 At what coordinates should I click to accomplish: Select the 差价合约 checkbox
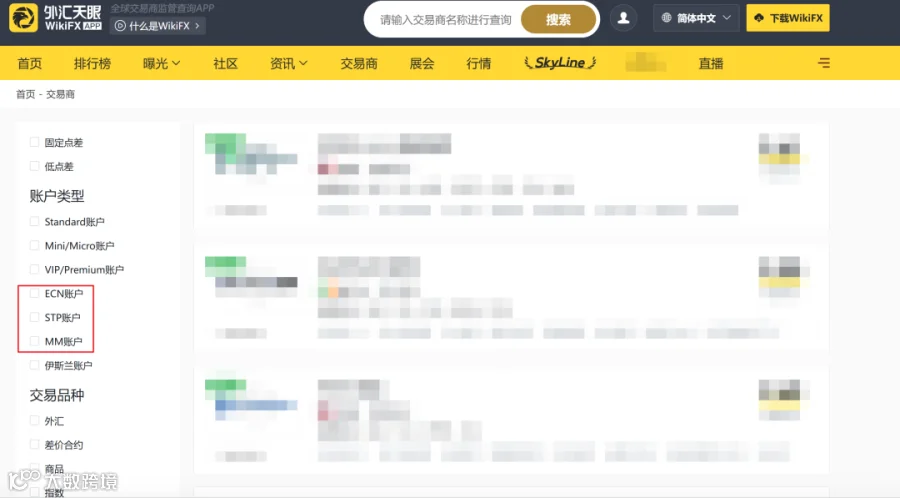(x=34, y=444)
